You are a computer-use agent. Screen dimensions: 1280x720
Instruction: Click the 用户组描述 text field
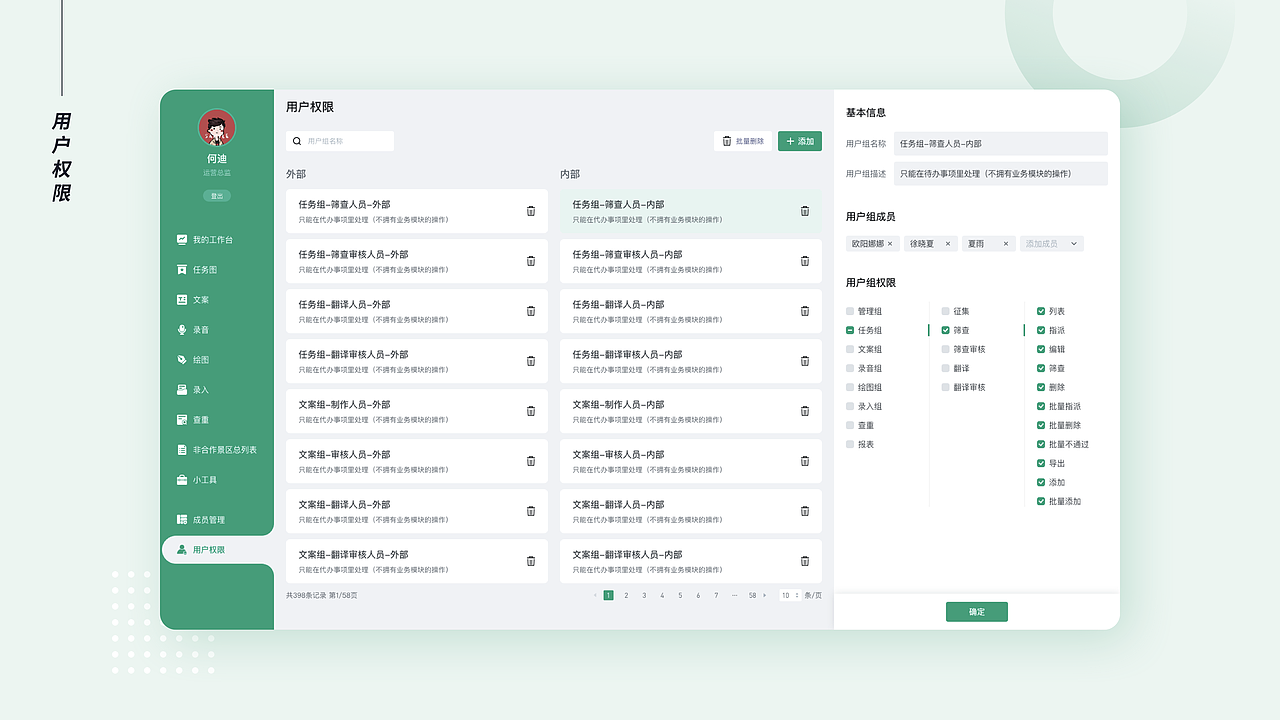1001,173
